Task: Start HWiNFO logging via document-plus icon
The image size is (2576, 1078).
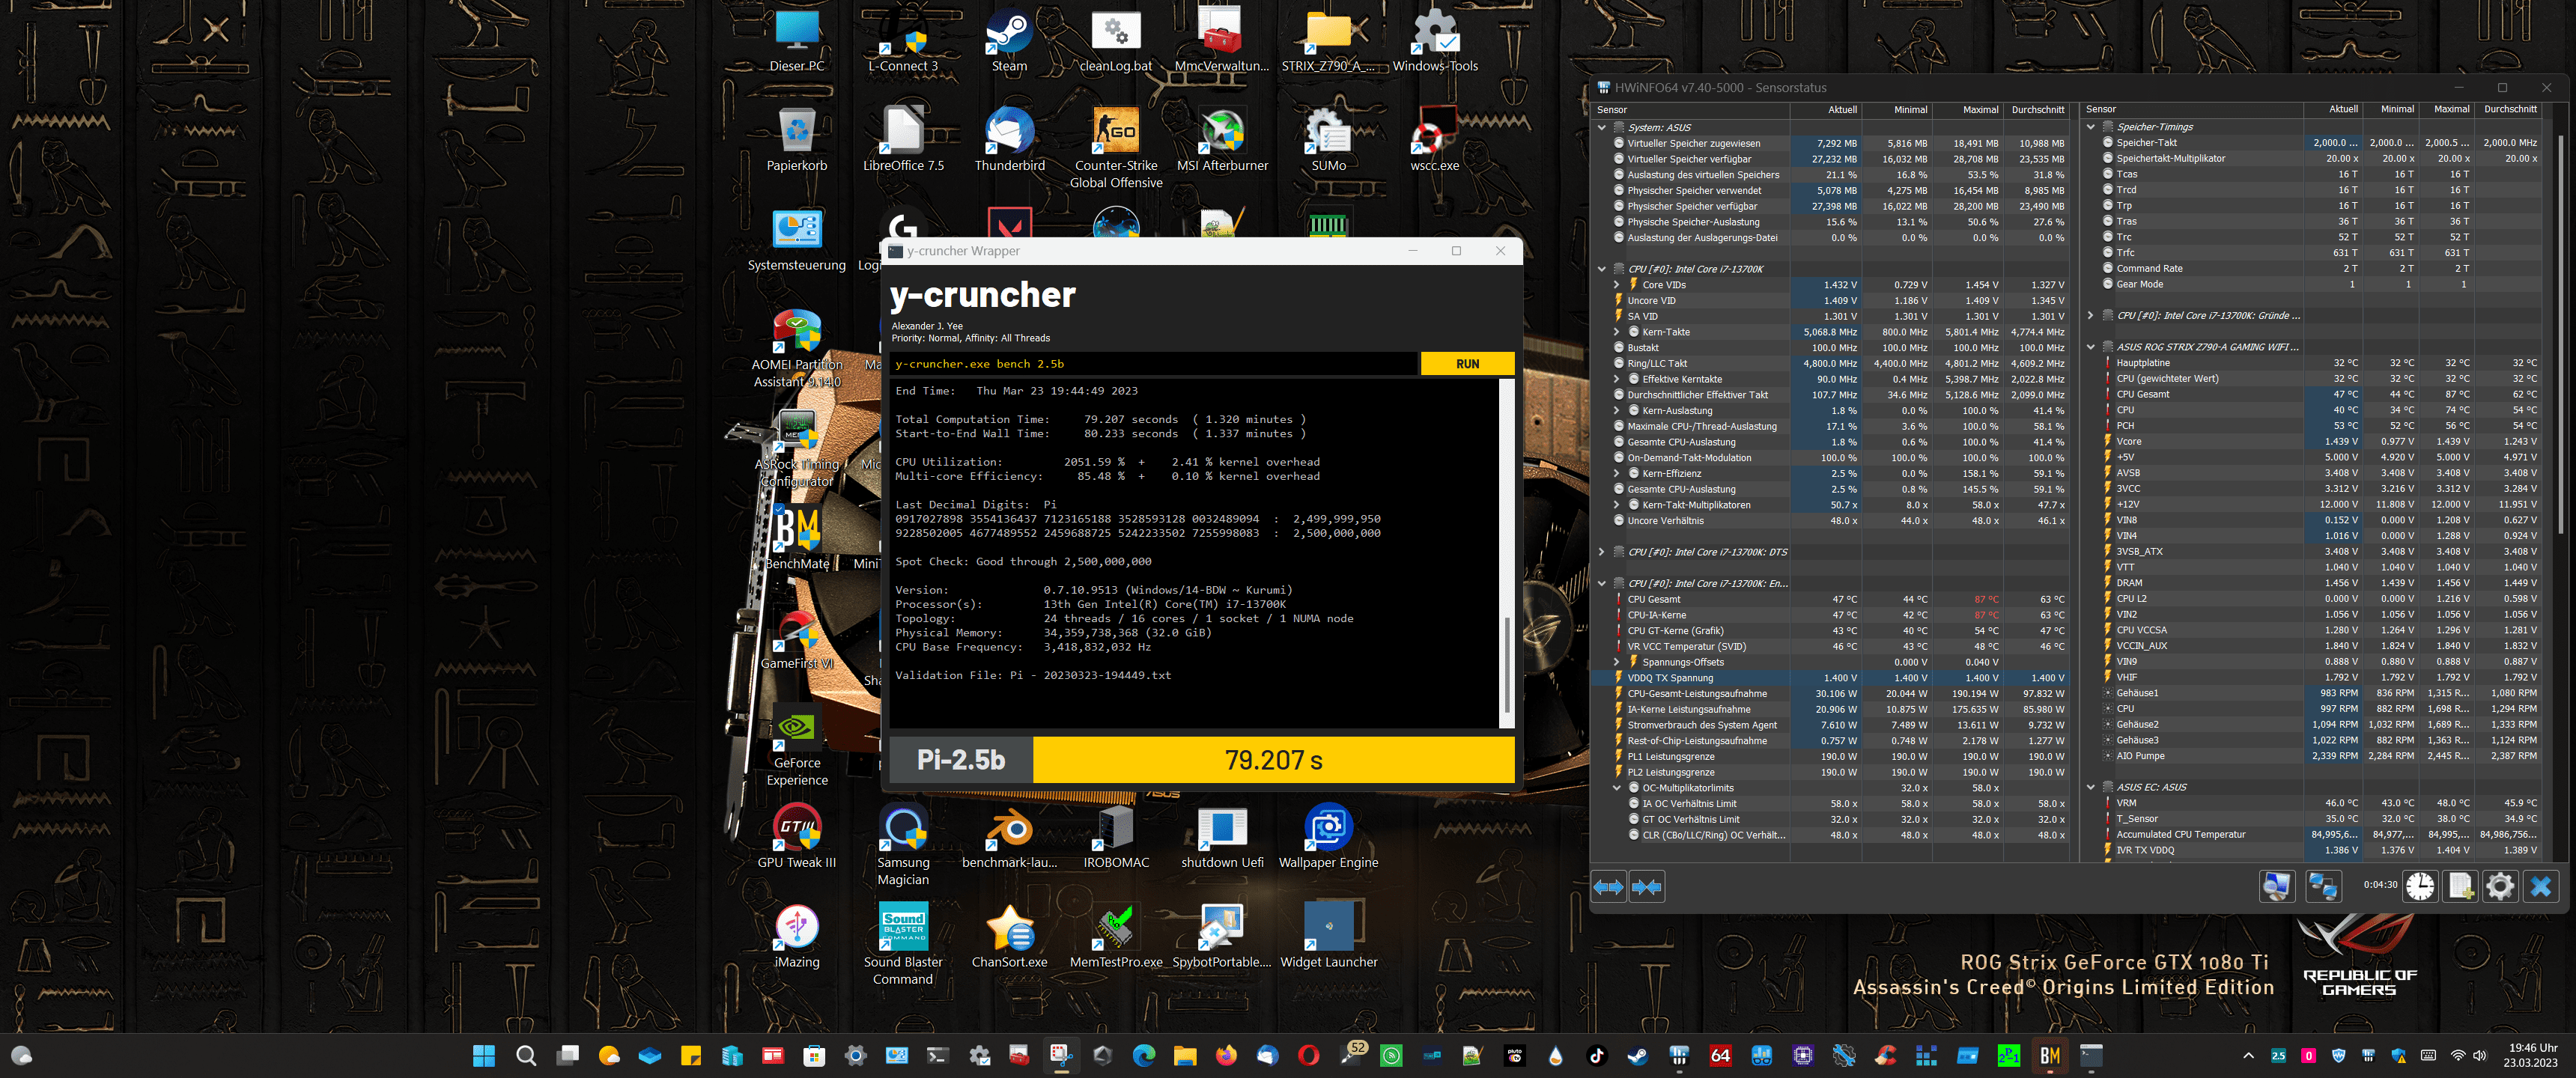Action: coord(2461,886)
